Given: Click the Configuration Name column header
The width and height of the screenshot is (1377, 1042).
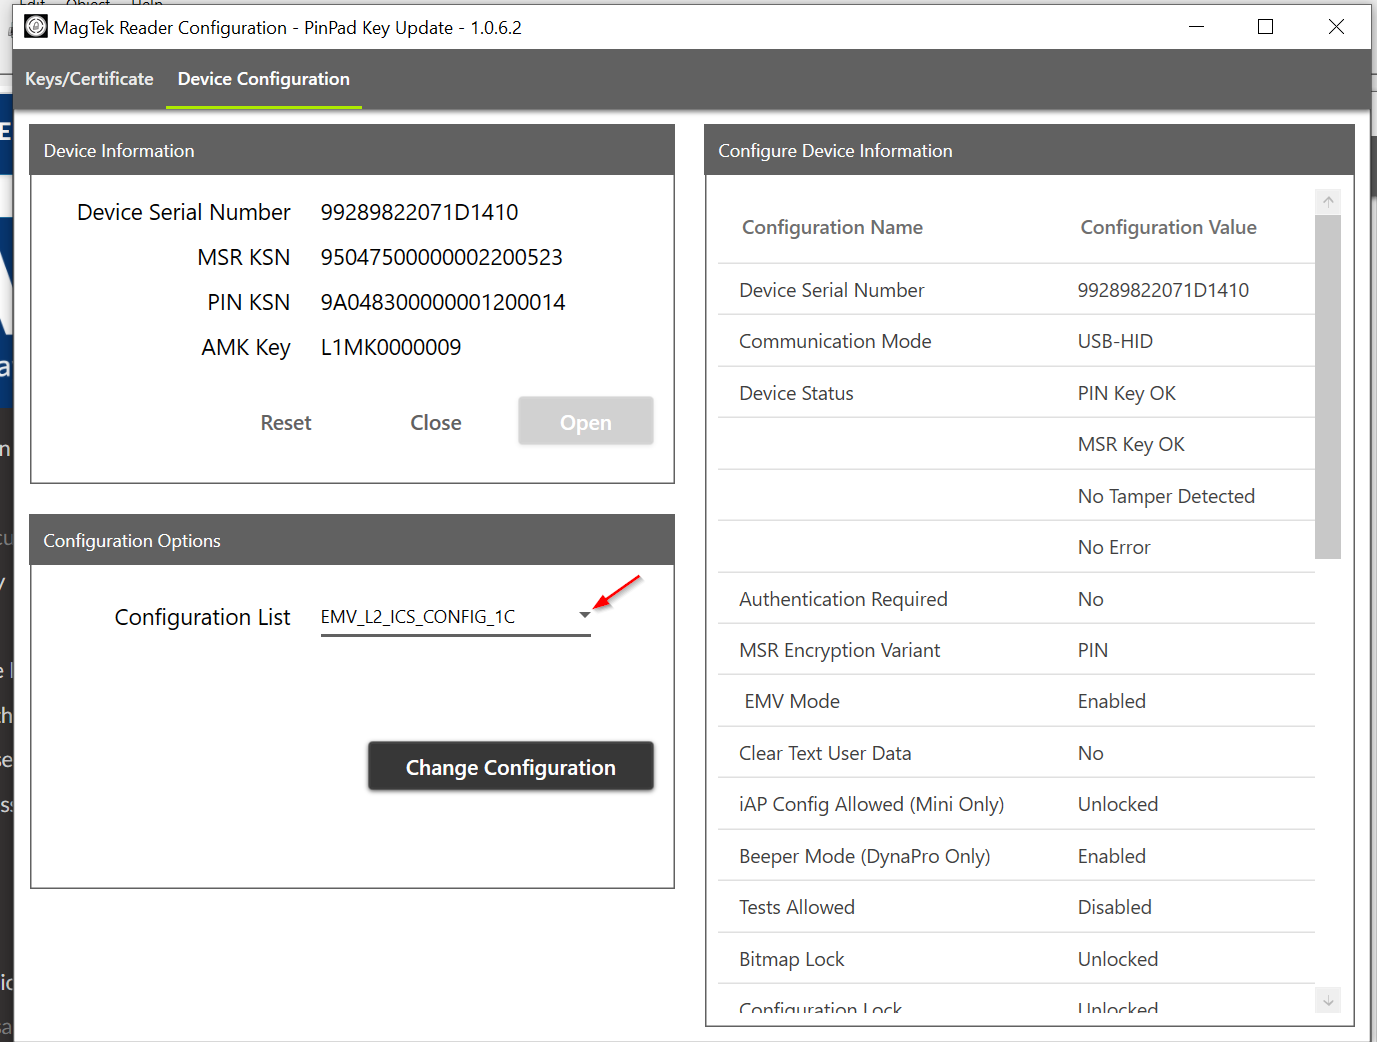Looking at the screenshot, I should coord(832,227).
